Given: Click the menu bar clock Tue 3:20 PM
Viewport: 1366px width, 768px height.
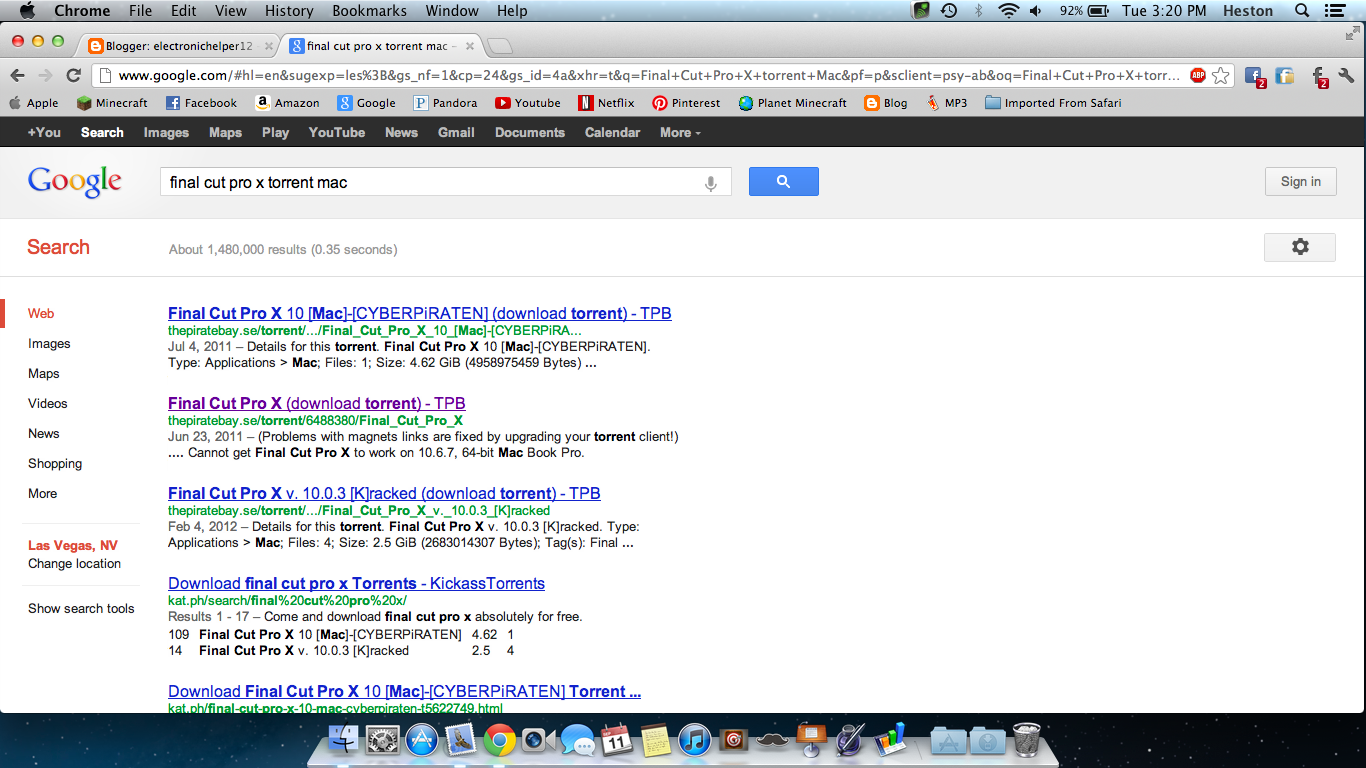Looking at the screenshot, I should 1162,11.
